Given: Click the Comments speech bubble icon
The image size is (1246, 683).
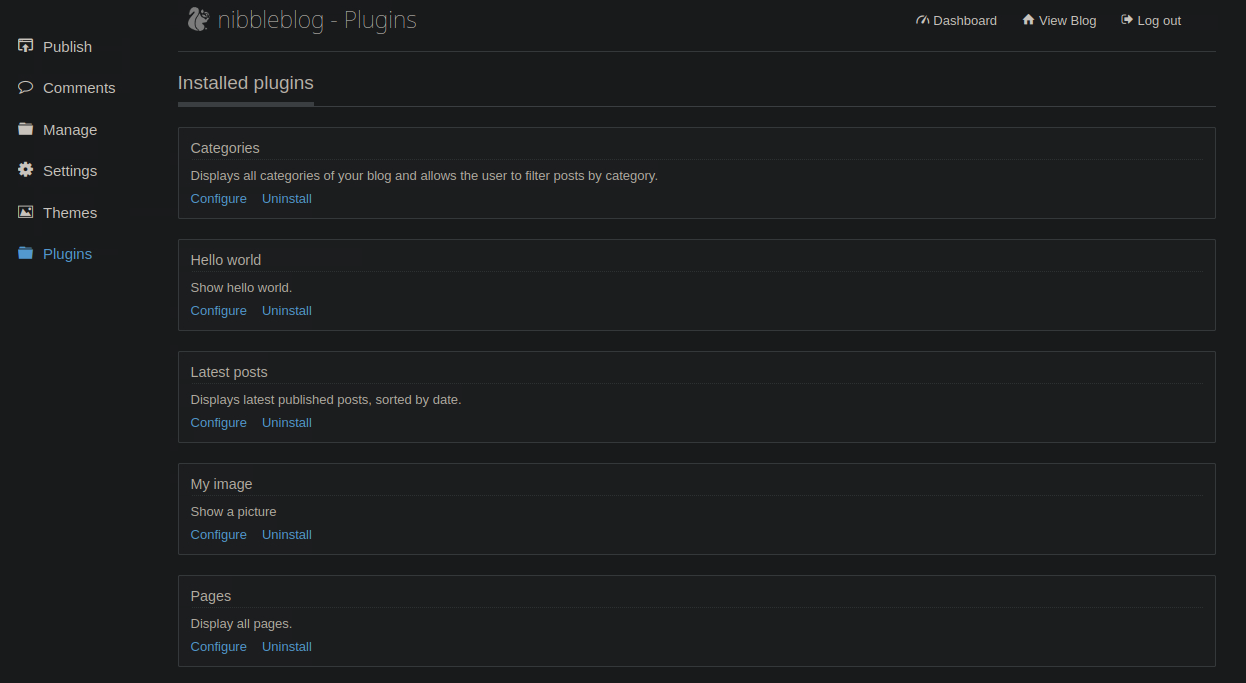Looking at the screenshot, I should [26, 87].
